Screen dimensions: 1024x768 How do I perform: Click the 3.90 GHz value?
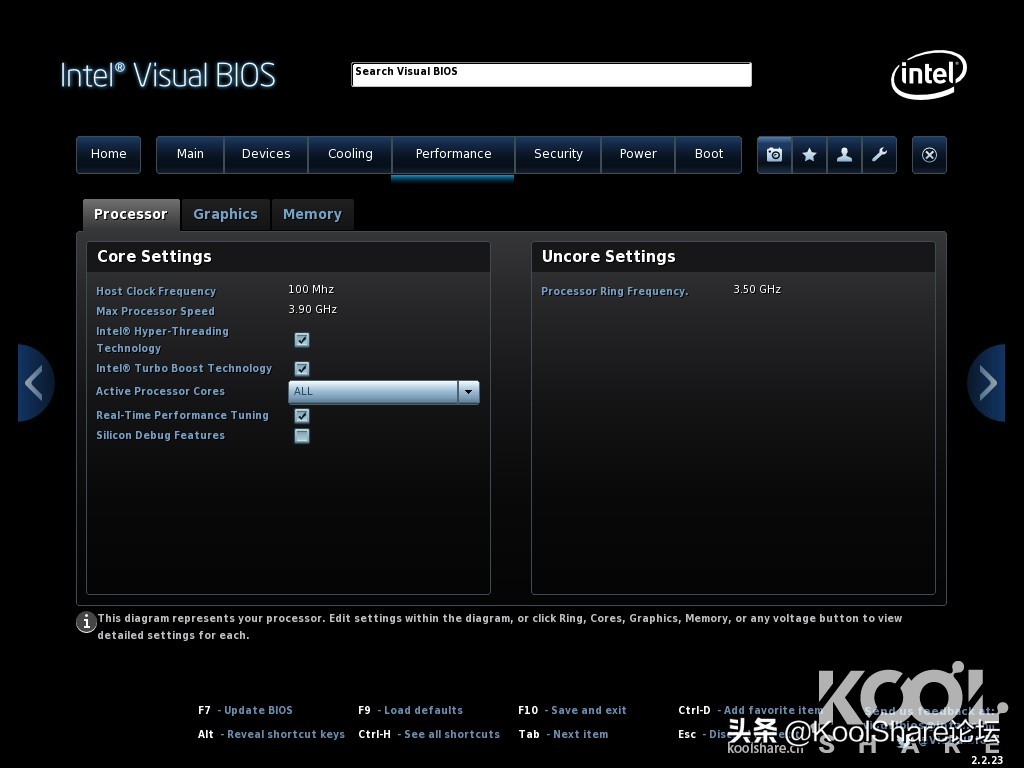point(313,310)
